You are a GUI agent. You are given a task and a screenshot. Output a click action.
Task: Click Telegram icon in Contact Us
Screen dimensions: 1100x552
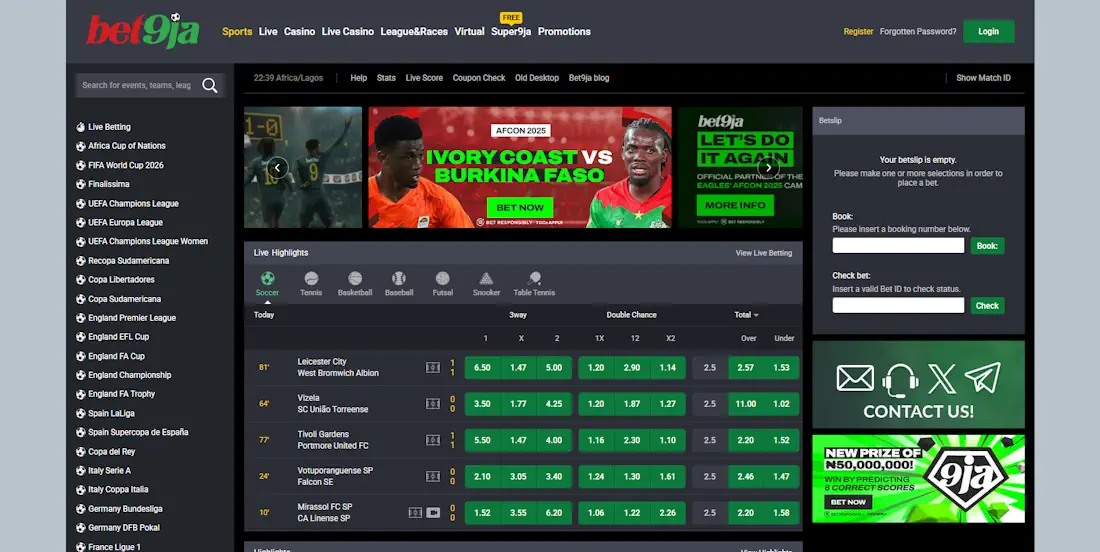[x=982, y=377]
